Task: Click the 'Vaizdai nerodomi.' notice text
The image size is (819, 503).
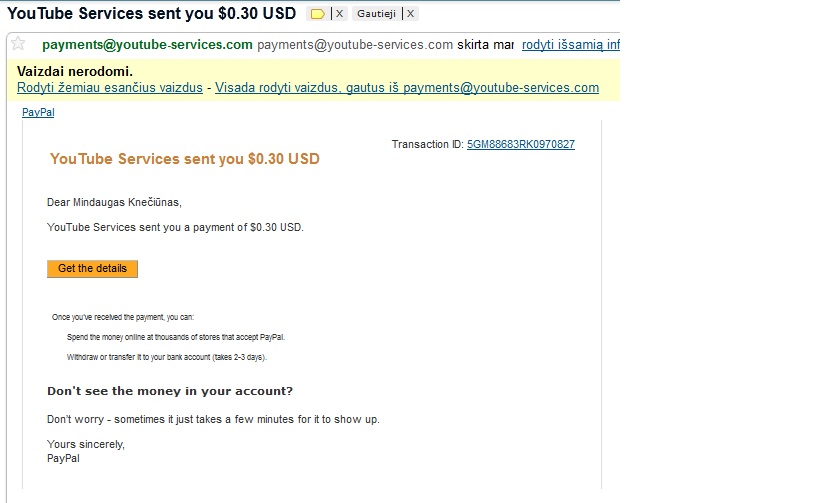Action: (75, 72)
